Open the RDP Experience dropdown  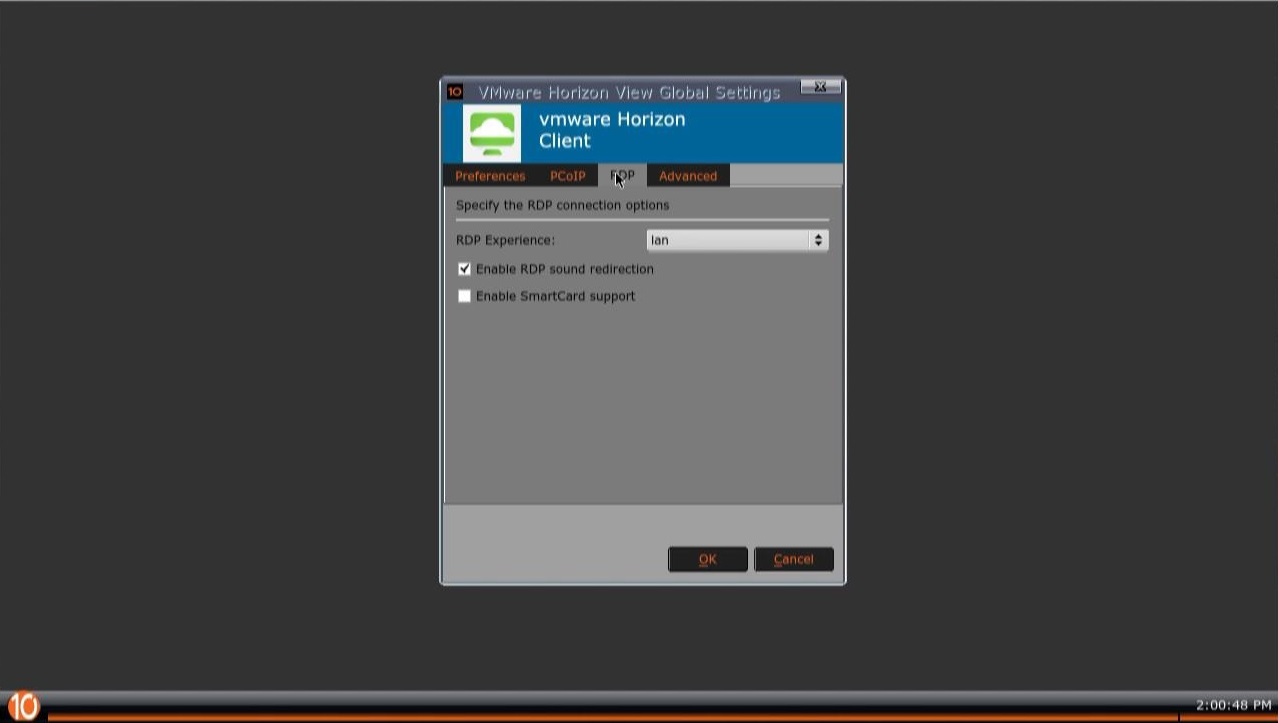[738, 240]
